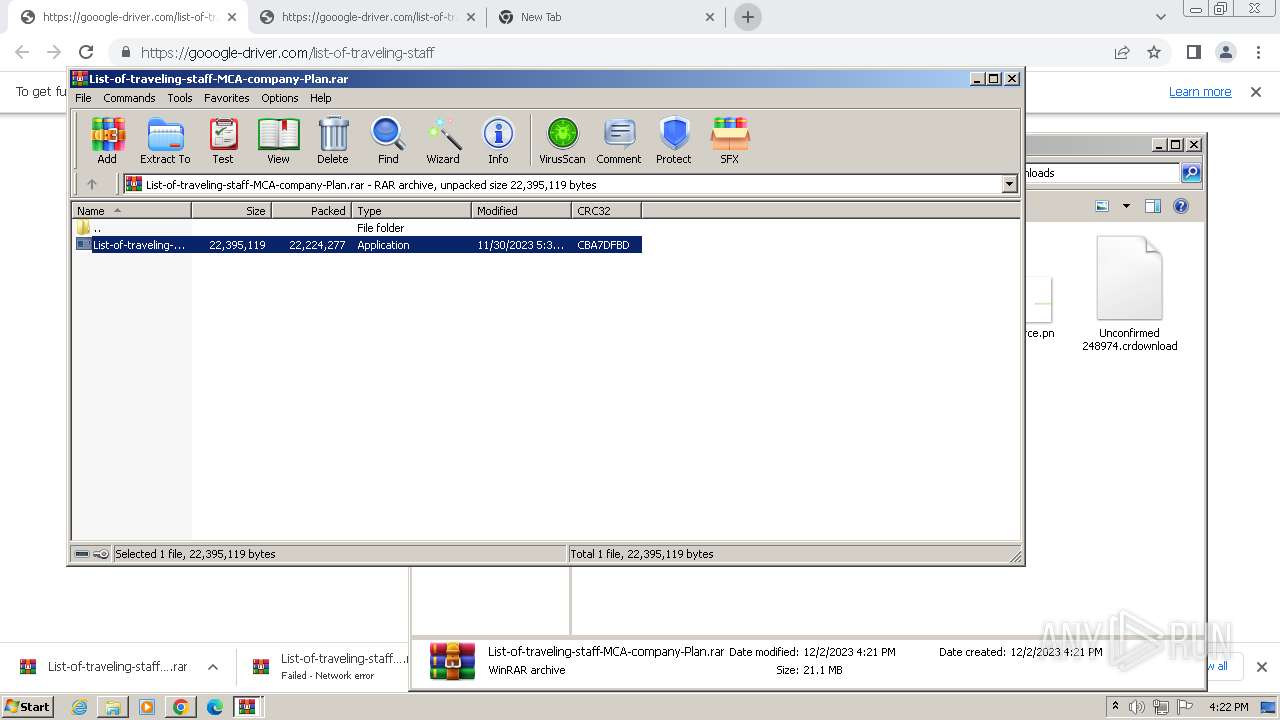The height and width of the screenshot is (720, 1280).
Task: Open a new Chrome tab with plus
Action: pyautogui.click(x=747, y=17)
